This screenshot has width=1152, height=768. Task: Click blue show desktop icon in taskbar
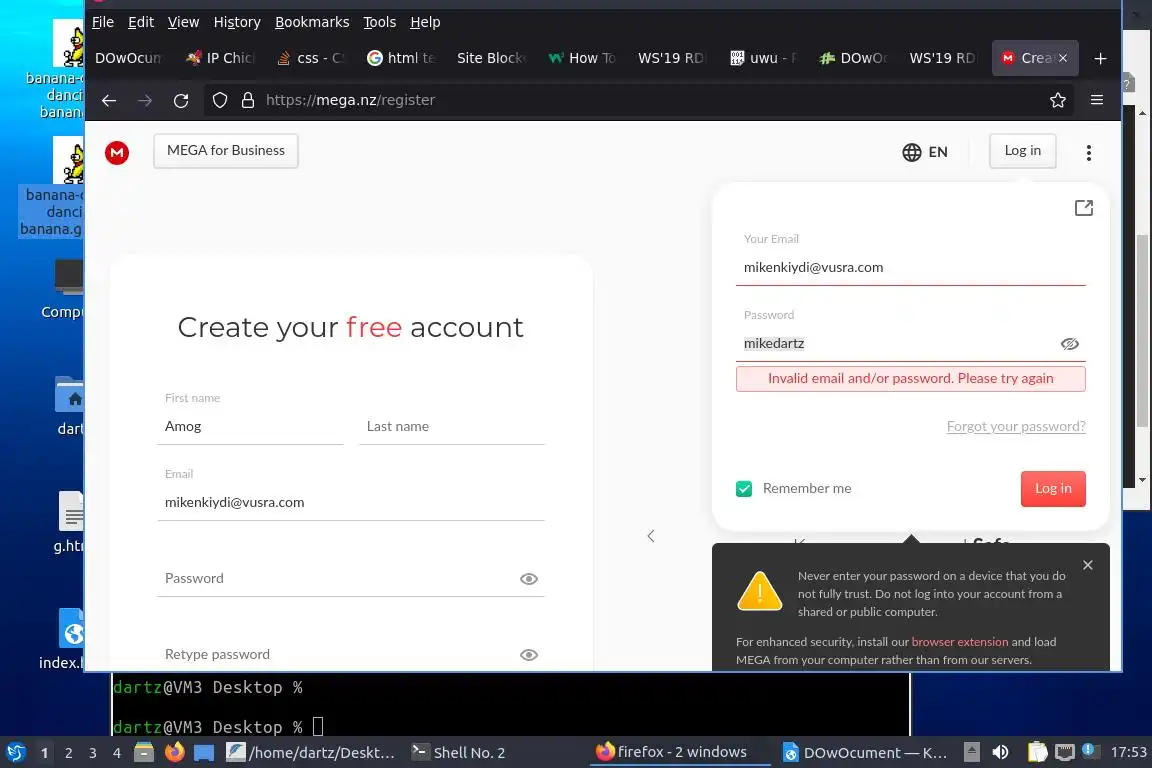point(204,753)
